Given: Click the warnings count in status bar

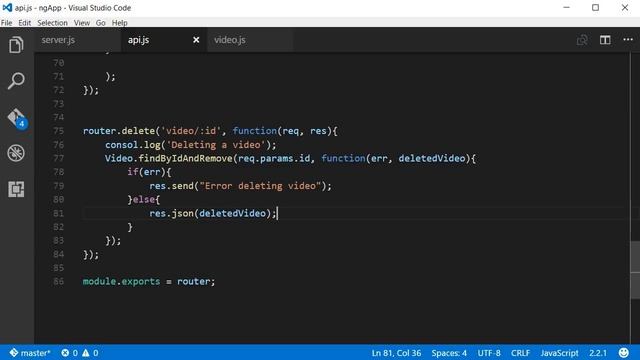Looking at the screenshot, I should point(90,353).
